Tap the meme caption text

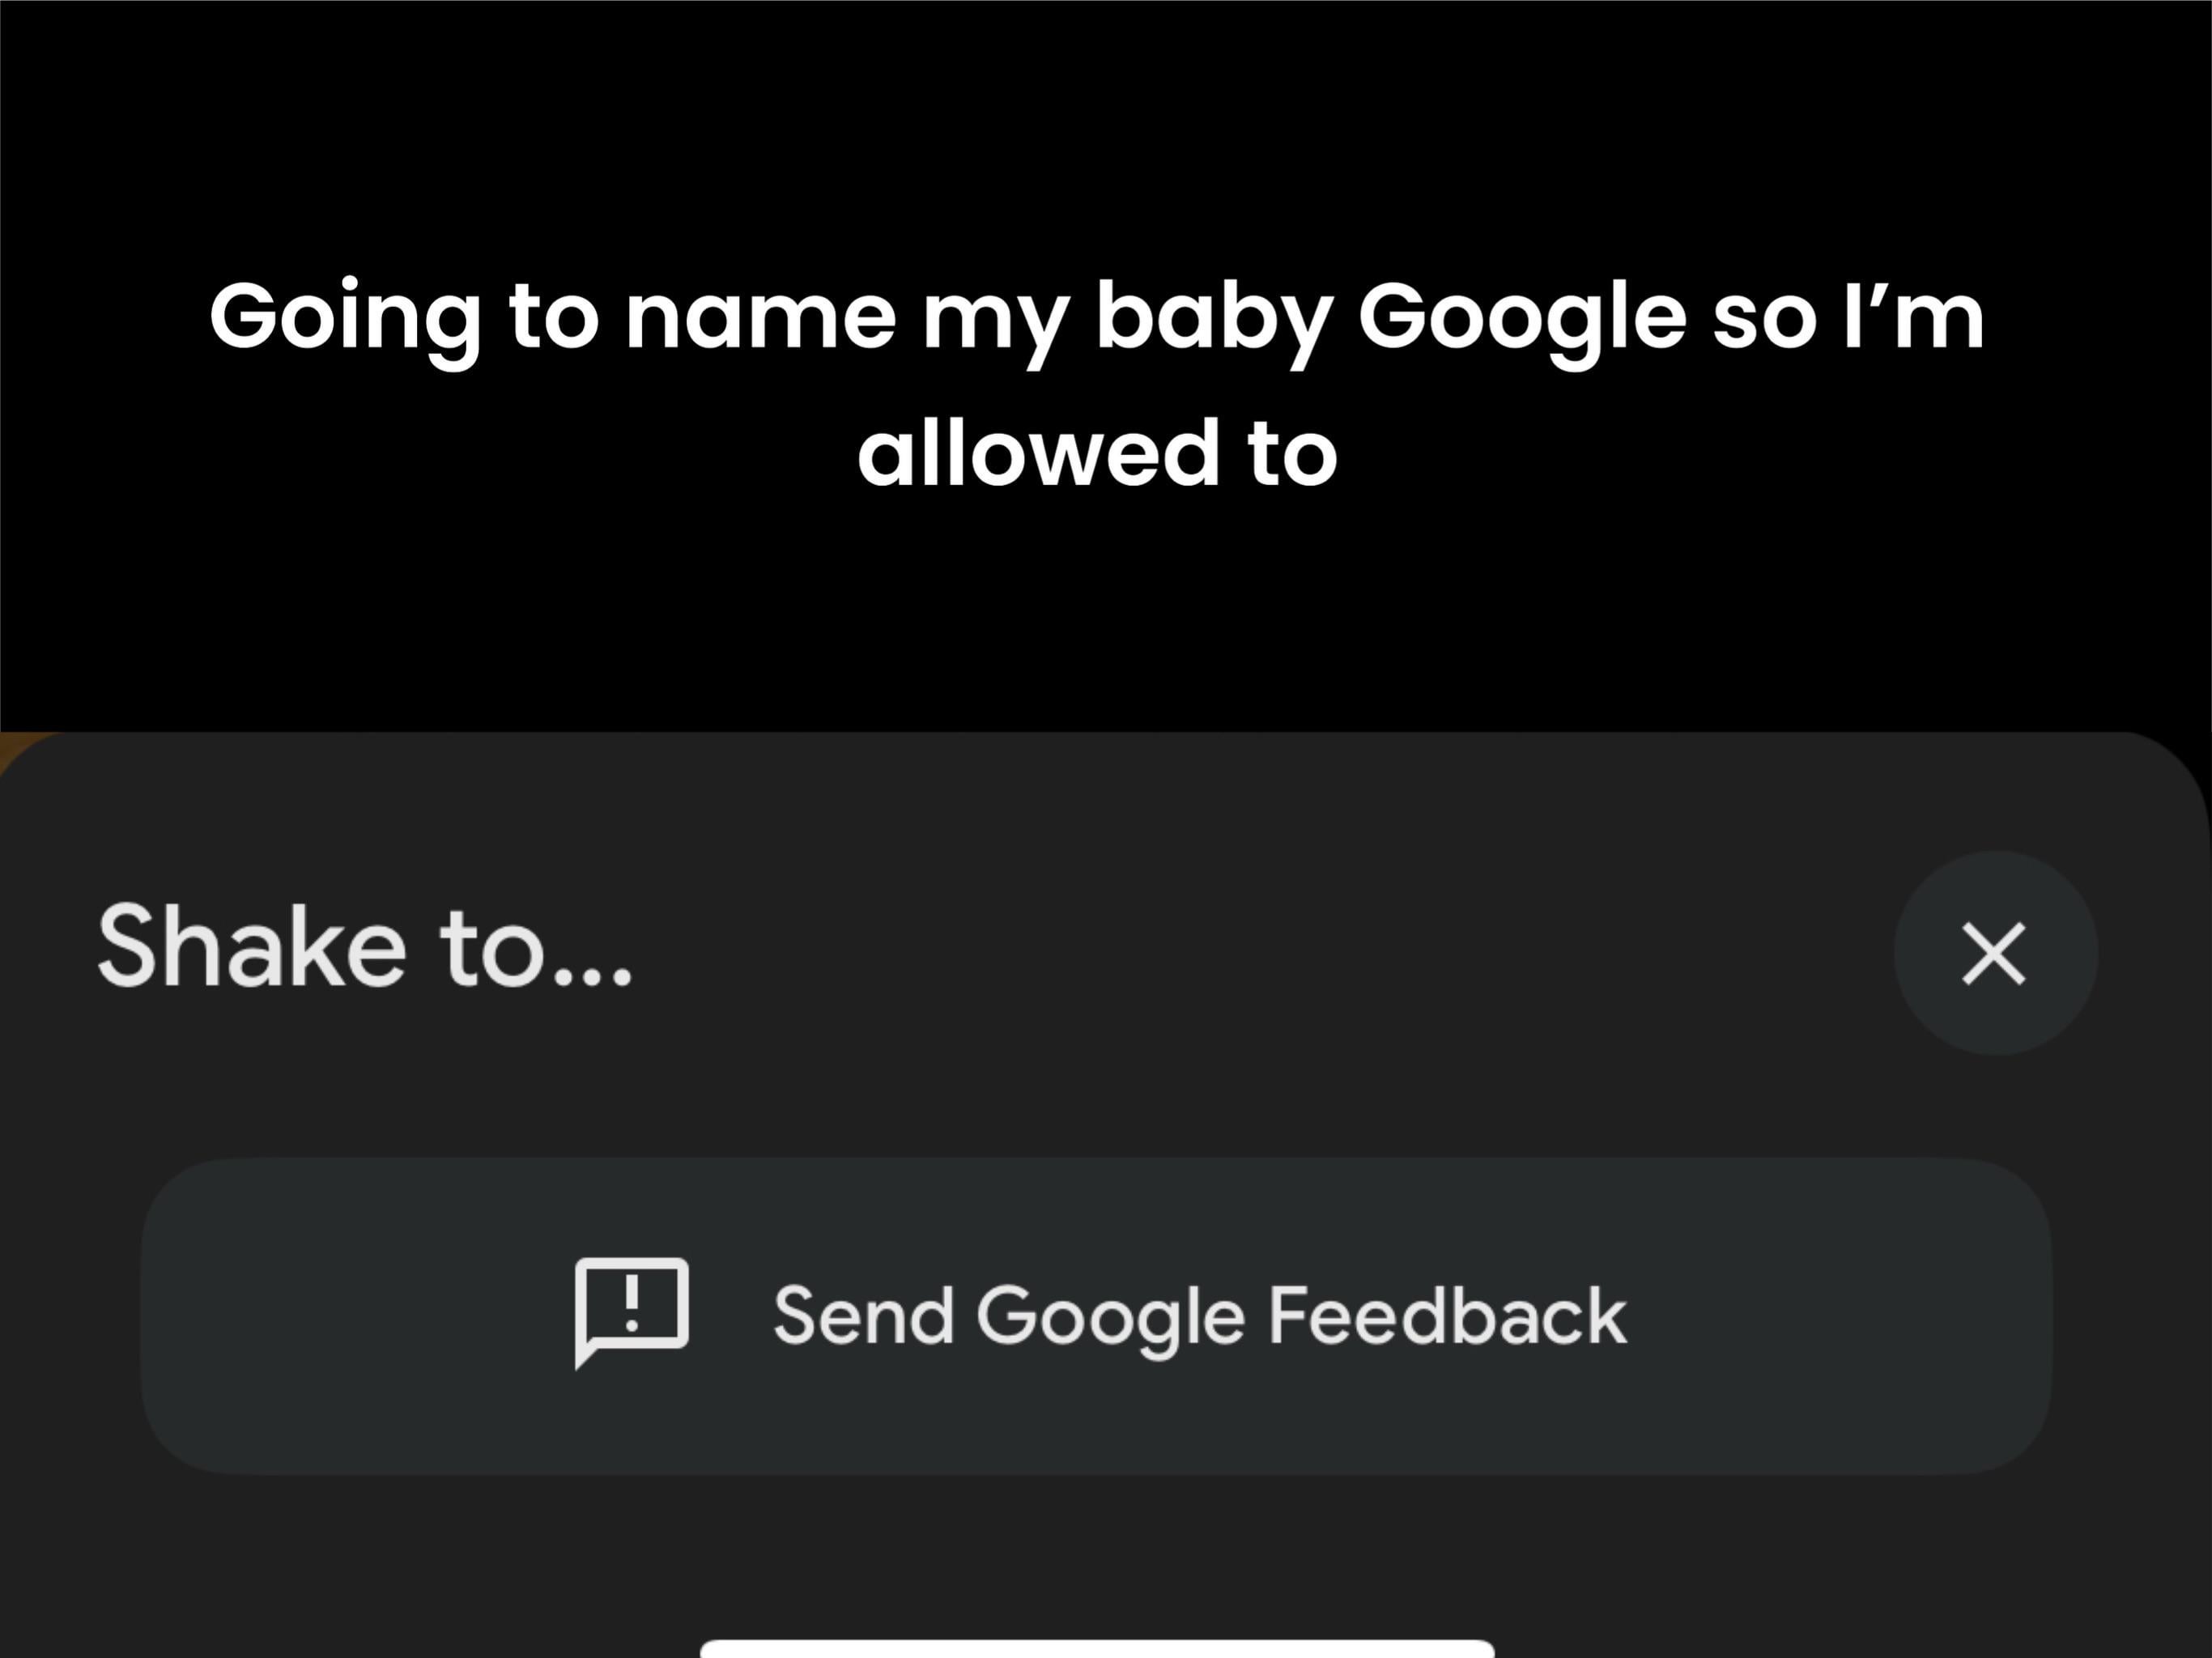coord(1097,383)
